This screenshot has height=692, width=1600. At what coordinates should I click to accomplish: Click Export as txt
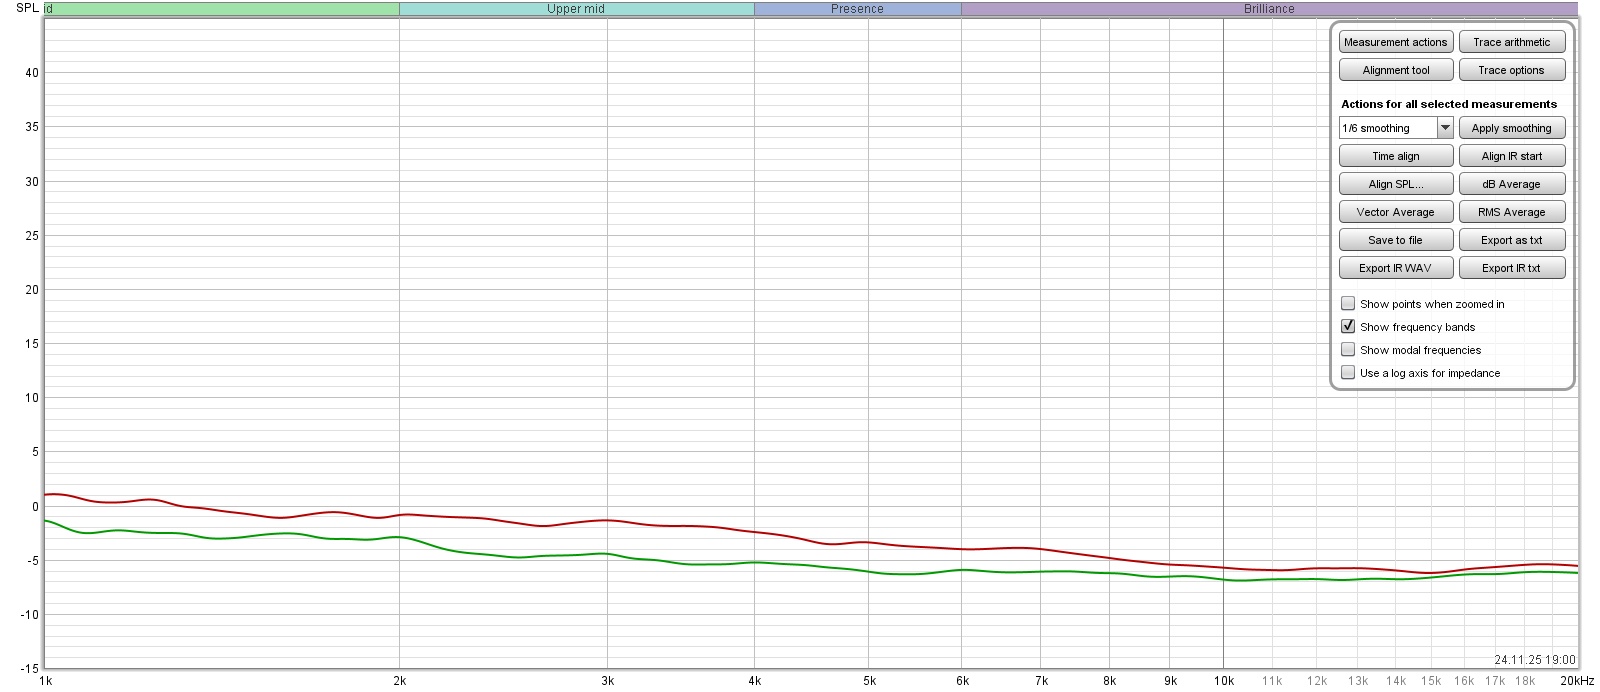tap(1512, 240)
